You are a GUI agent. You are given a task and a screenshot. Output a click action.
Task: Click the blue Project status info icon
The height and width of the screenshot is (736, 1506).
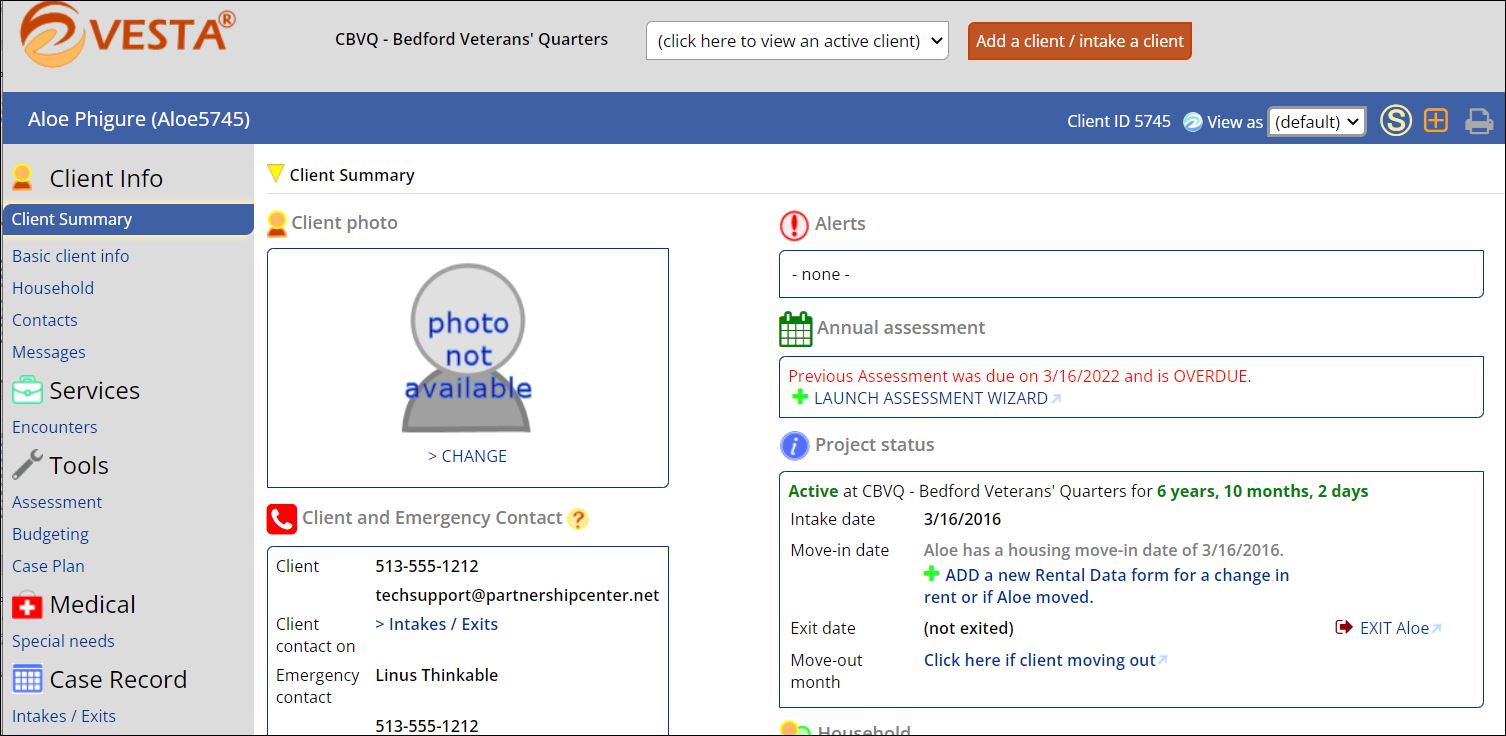tap(794, 446)
